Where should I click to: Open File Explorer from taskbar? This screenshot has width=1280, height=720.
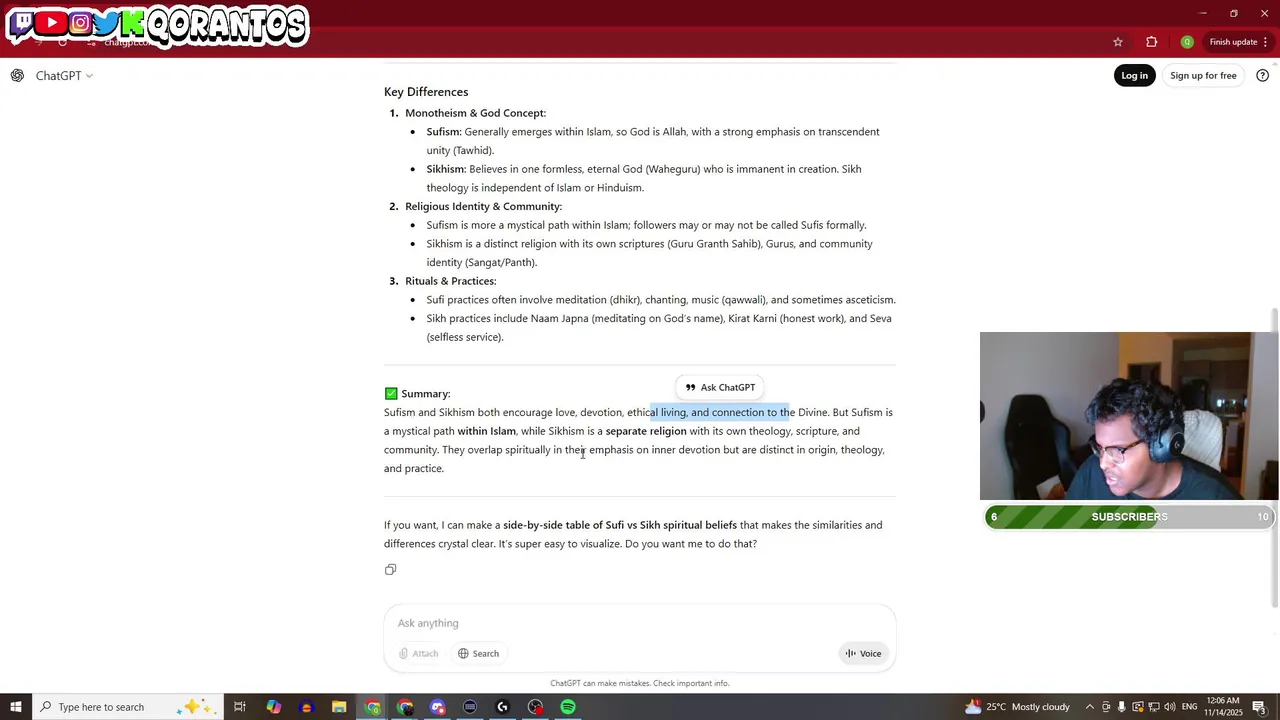[339, 707]
